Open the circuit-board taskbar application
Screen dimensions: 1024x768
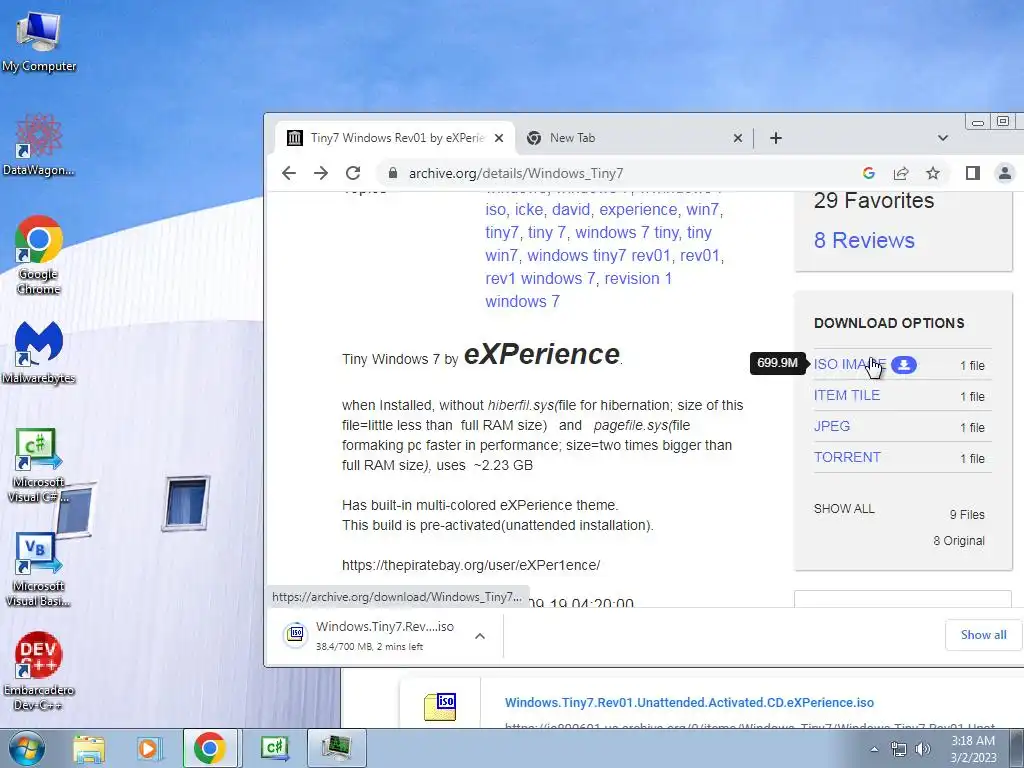pyautogui.click(x=336, y=748)
